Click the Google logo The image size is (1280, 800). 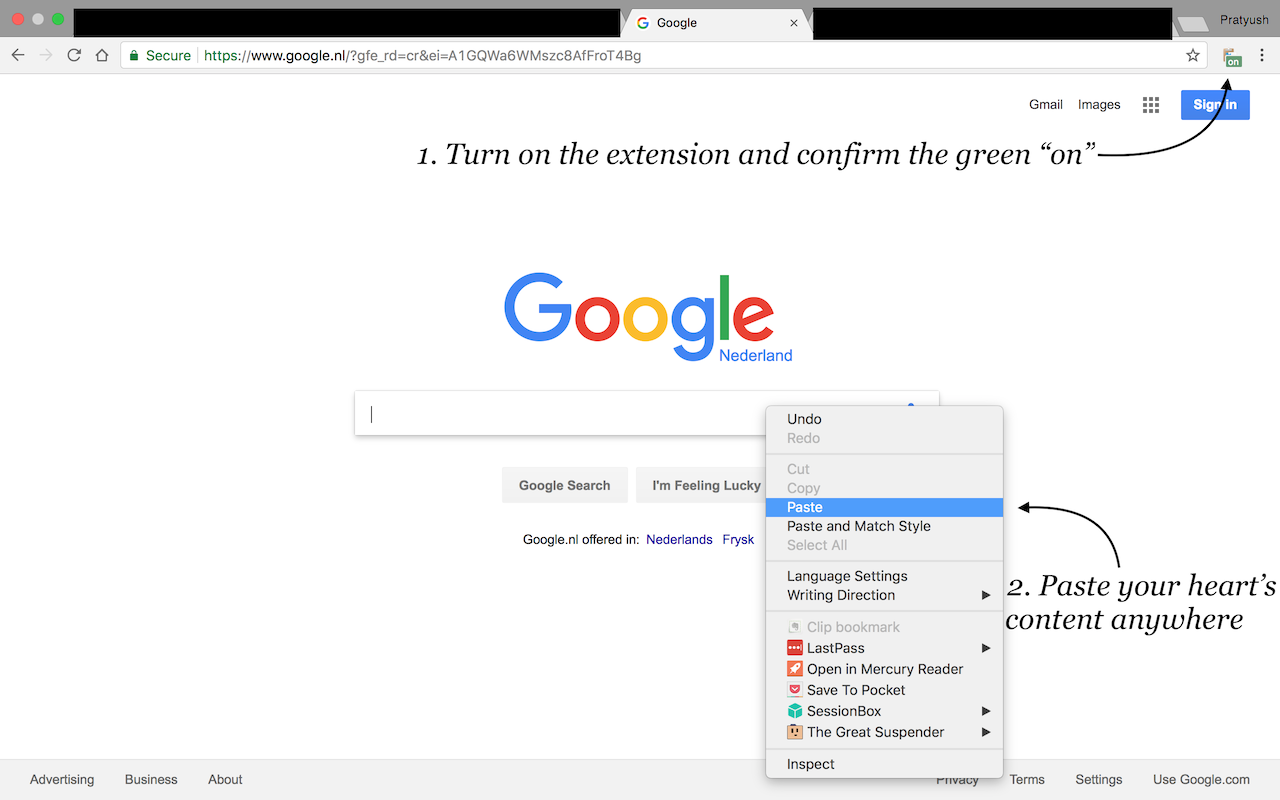coord(640,316)
